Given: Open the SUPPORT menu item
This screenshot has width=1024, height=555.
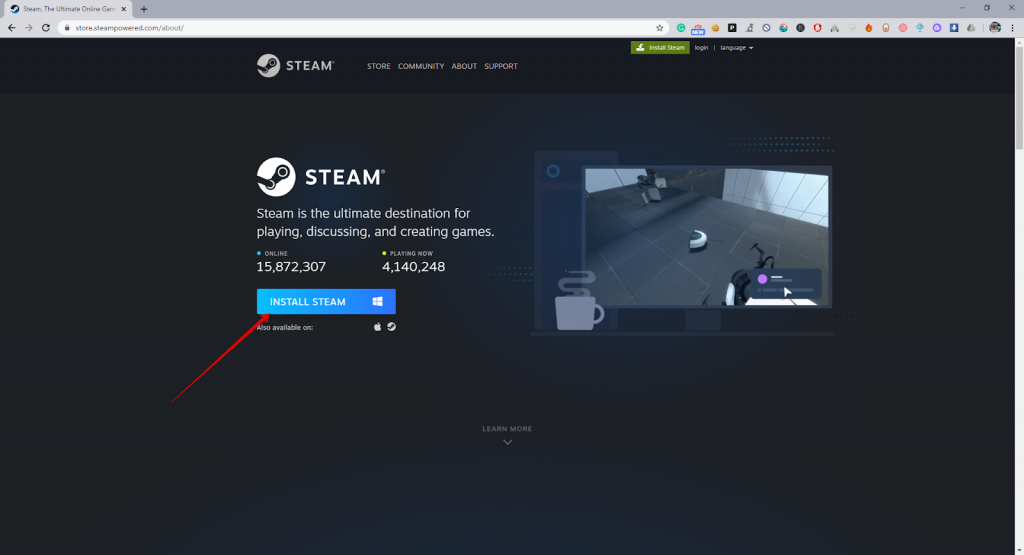Looking at the screenshot, I should click(501, 66).
